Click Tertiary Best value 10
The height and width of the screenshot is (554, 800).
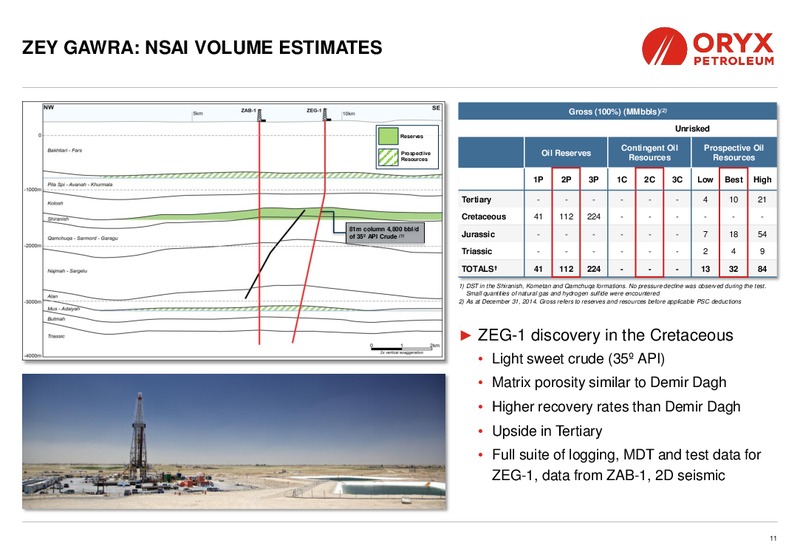click(734, 199)
